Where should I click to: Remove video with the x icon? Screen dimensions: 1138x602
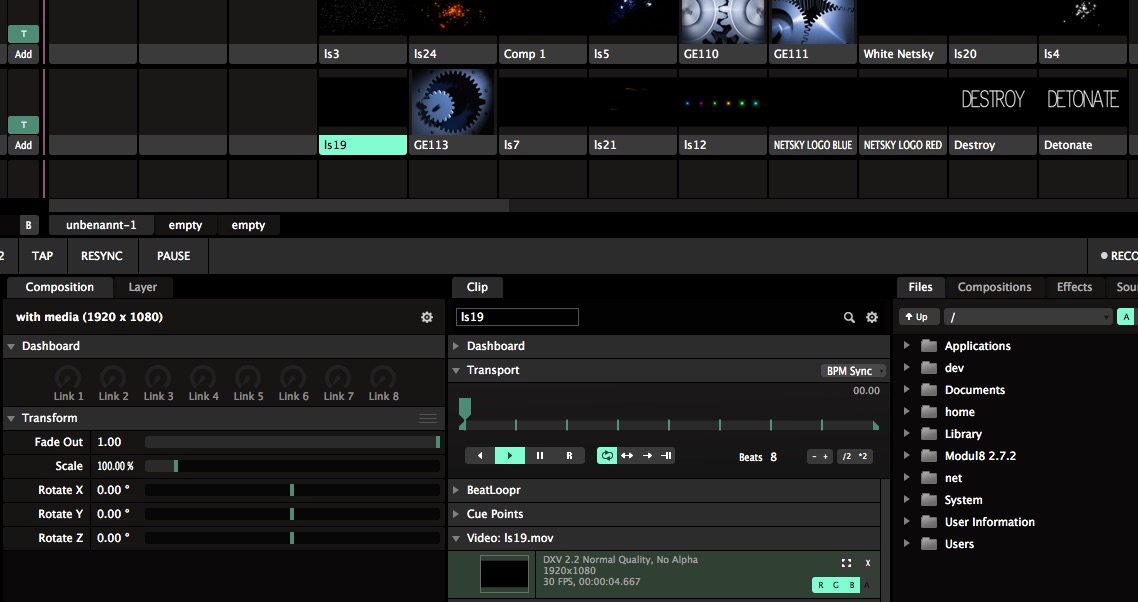tap(868, 563)
